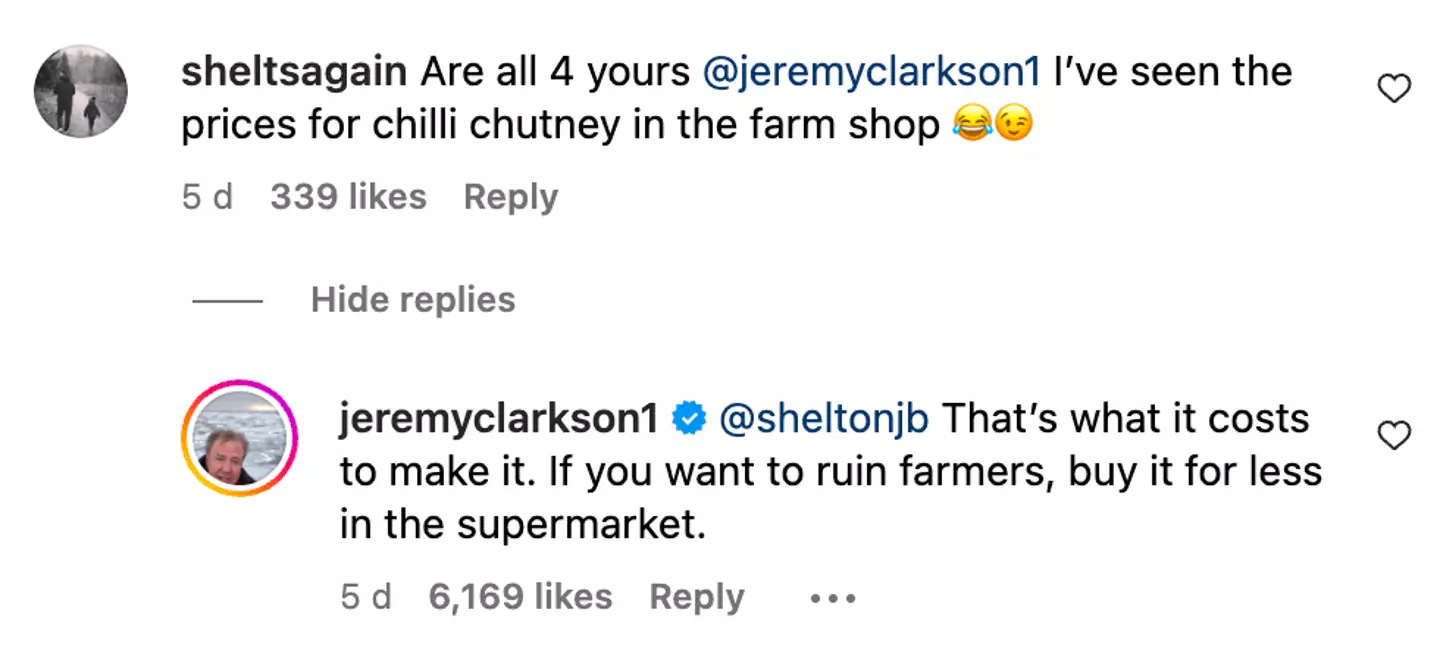This screenshot has width=1440, height=647.
Task: View the jeremyclarkson1 story from his avatar
Action: coord(240,438)
